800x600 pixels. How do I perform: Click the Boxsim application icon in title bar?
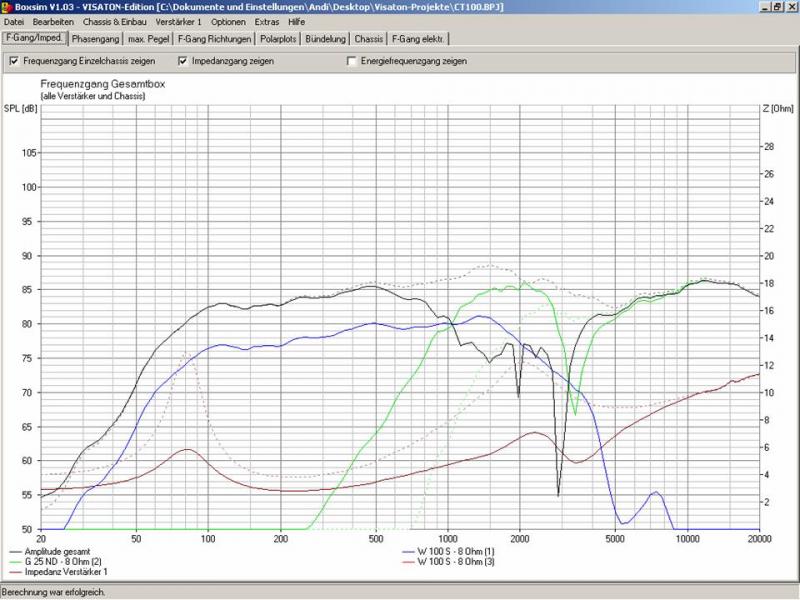(7, 7)
